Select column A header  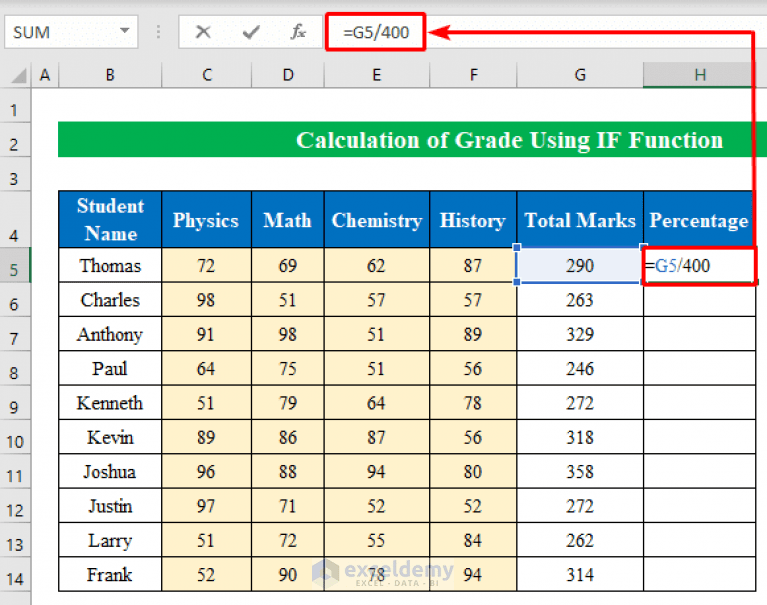(x=45, y=75)
